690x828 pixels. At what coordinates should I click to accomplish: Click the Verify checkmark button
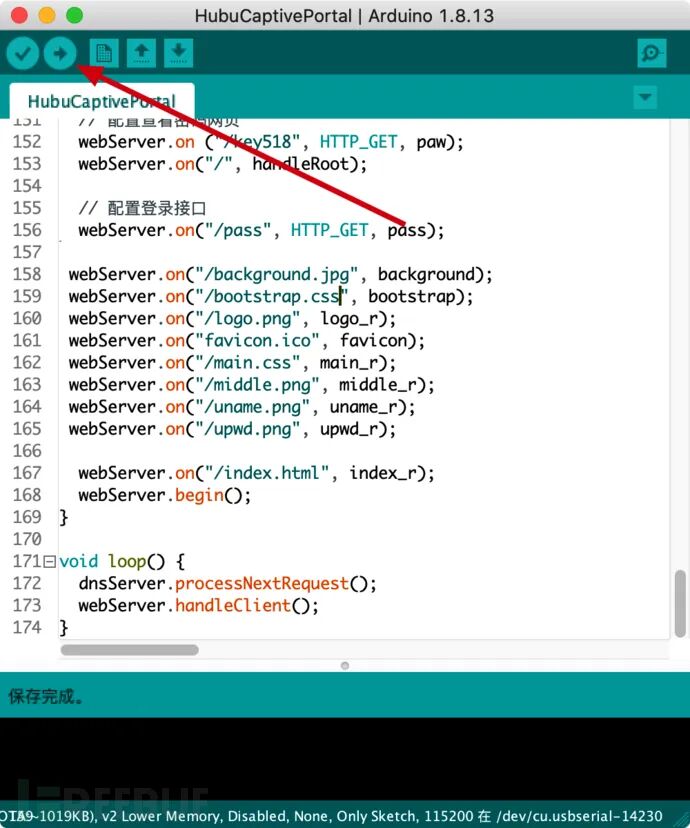(x=23, y=53)
